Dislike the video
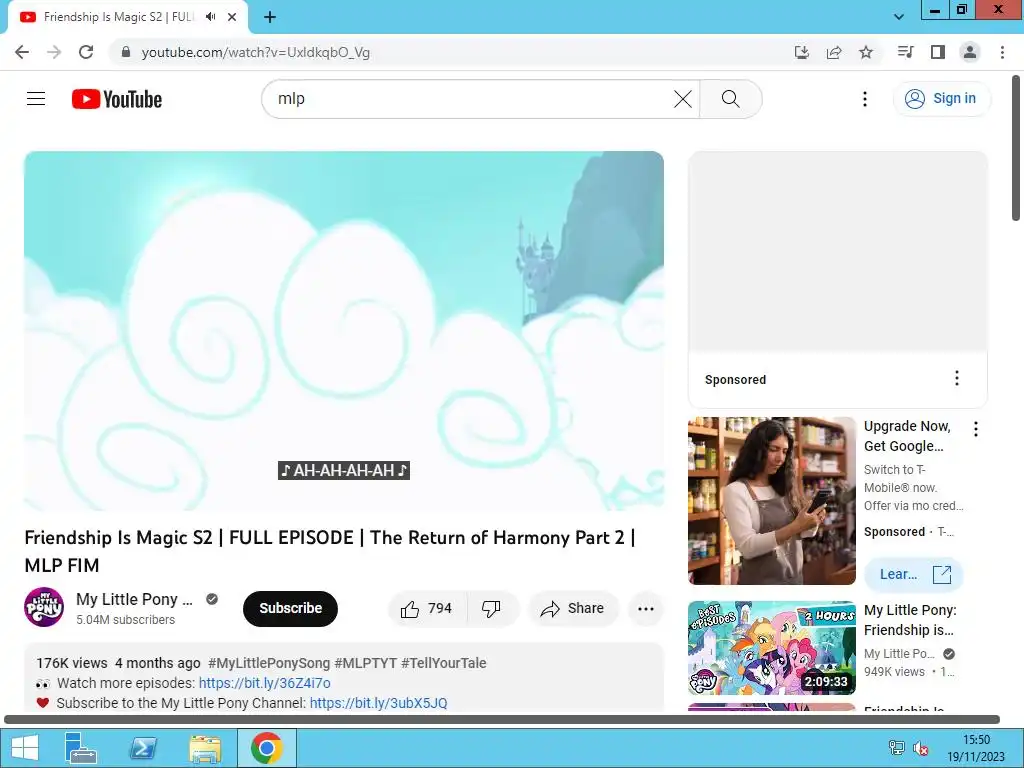Viewport: 1024px width, 768px height. 492,609
